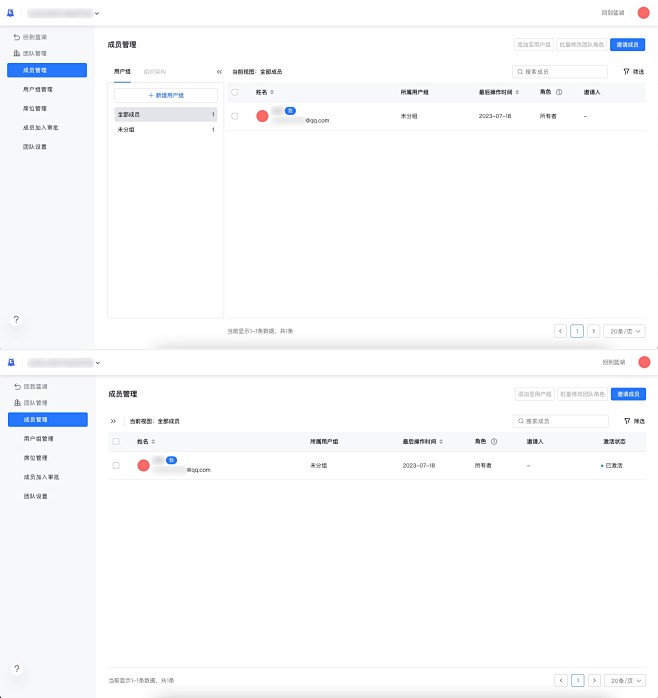This screenshot has height=698, width=658.
Task: Expand the hidden user group panel with »
Action: point(113,421)
